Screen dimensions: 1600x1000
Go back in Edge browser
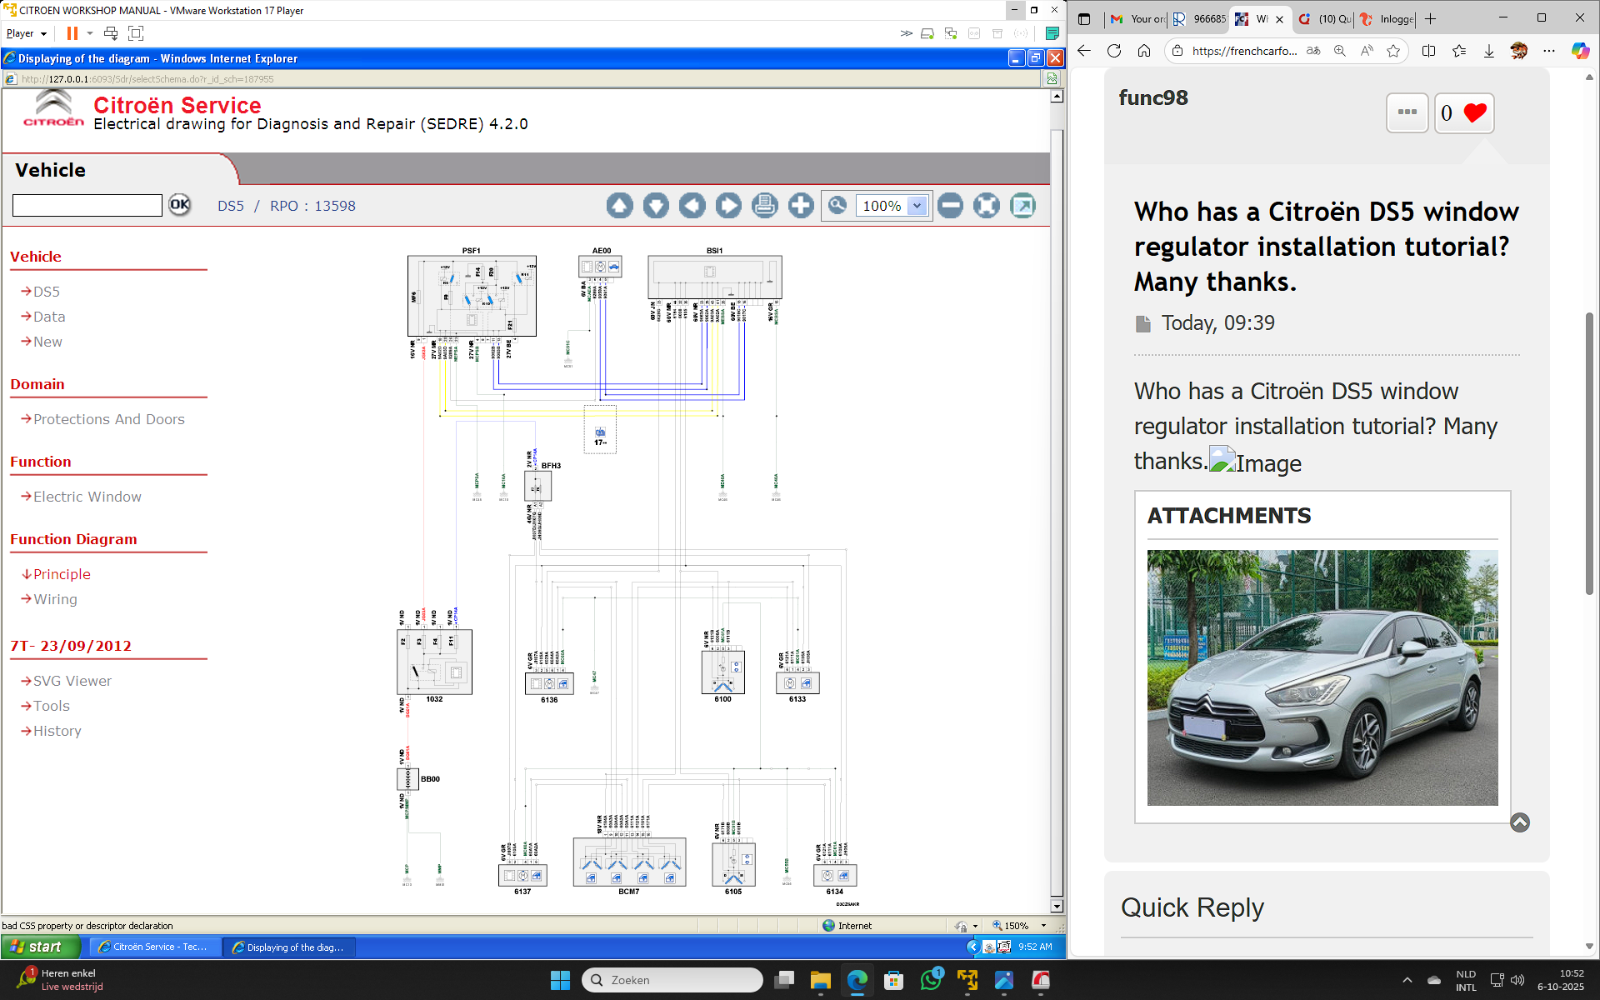tap(1085, 51)
